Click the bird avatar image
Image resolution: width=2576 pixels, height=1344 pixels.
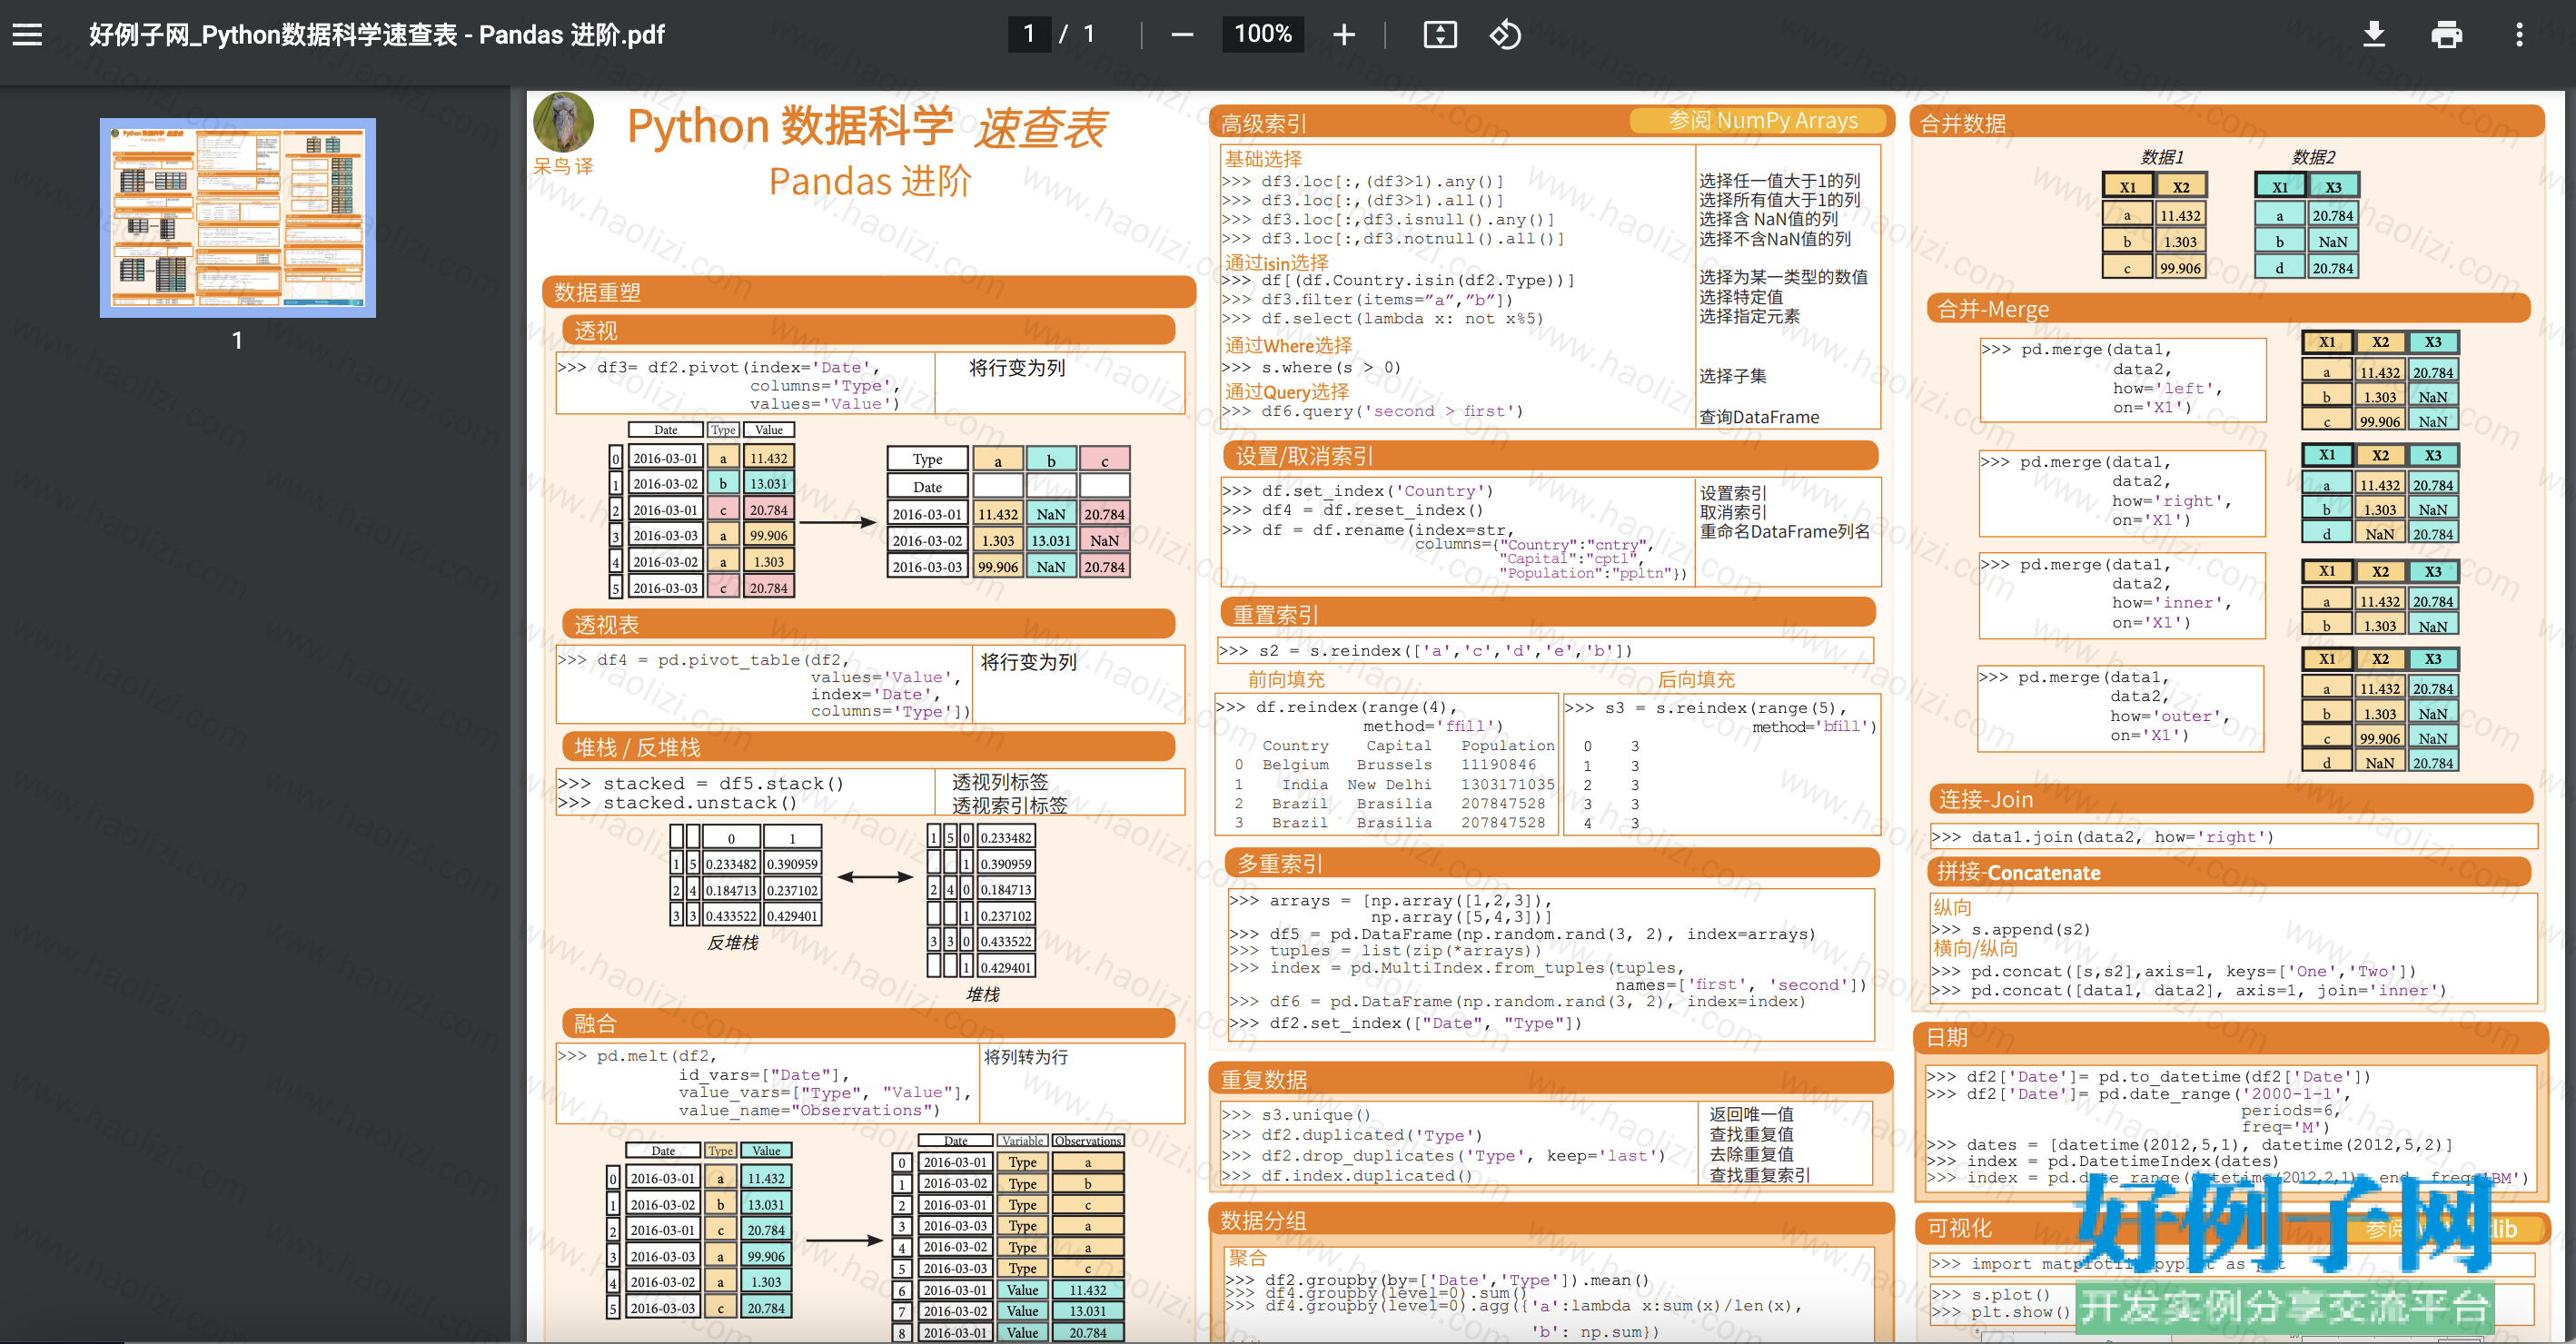[563, 123]
